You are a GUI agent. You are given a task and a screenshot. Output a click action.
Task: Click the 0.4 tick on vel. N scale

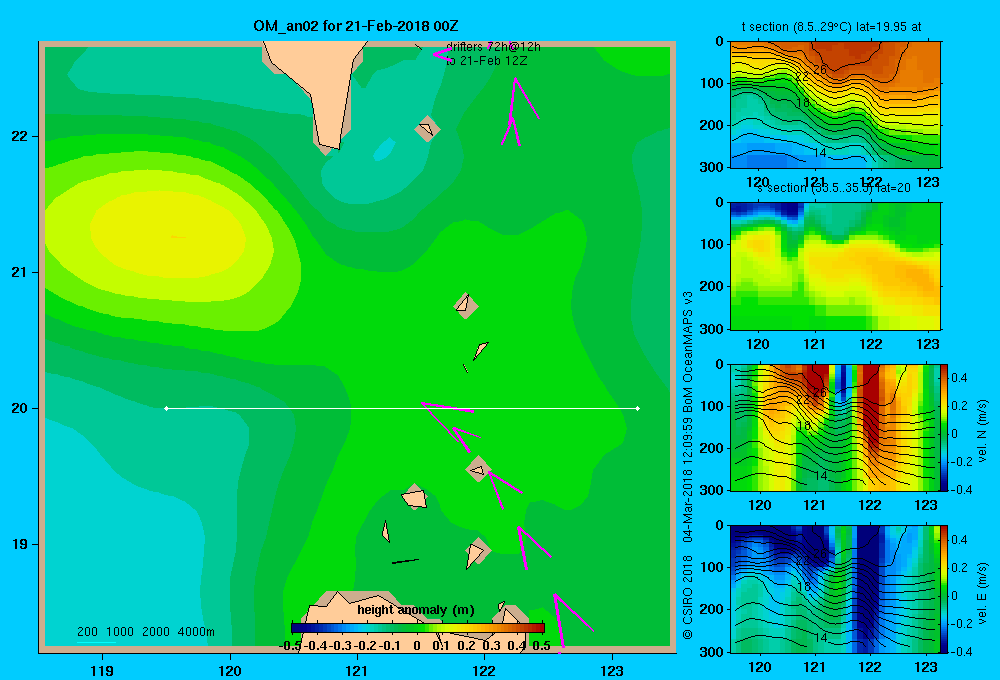[959, 378]
